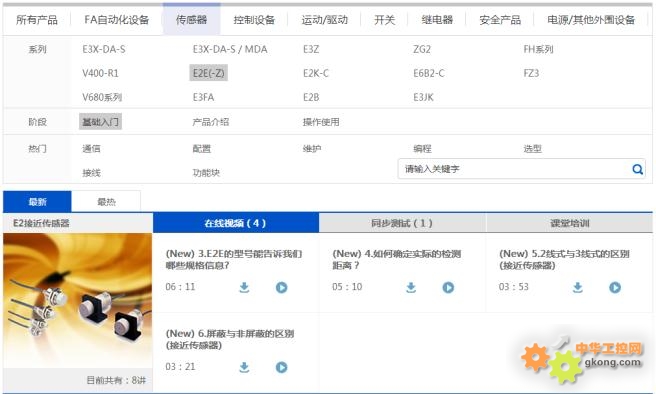The width and height of the screenshot is (656, 394).
Task: Click the keyword search input field
Action: (x=515, y=169)
